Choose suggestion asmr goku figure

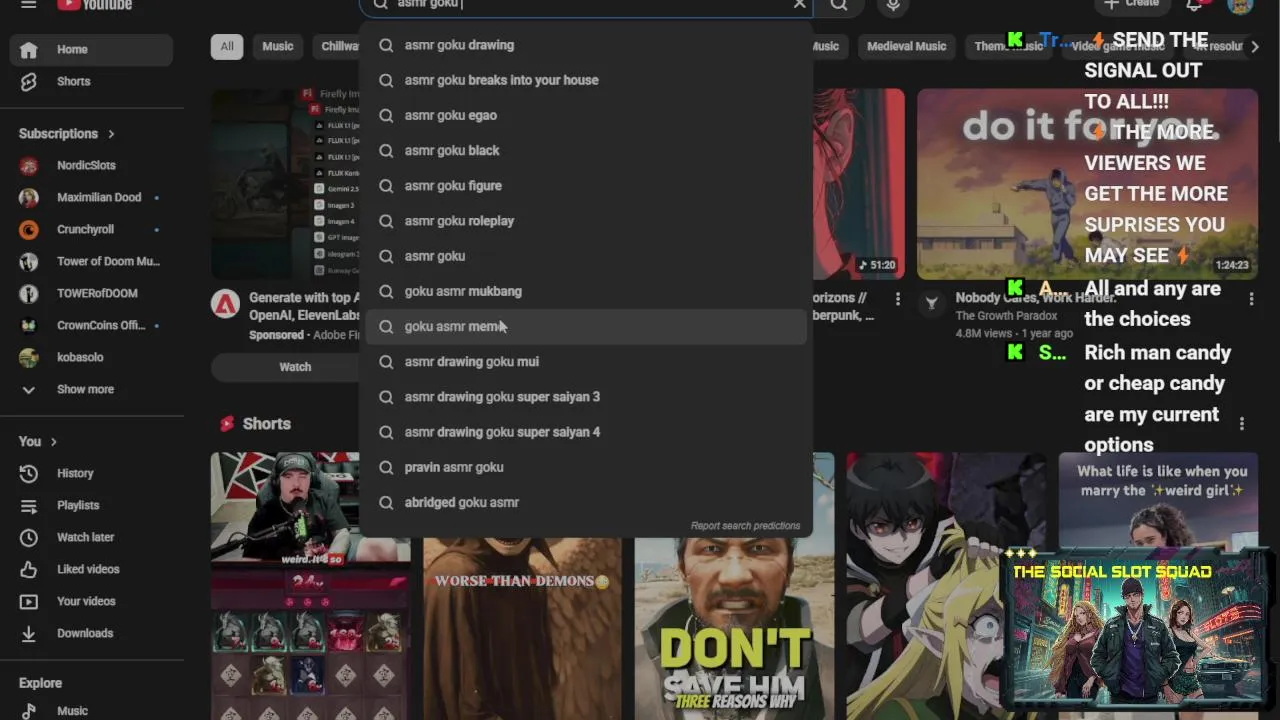pos(586,185)
